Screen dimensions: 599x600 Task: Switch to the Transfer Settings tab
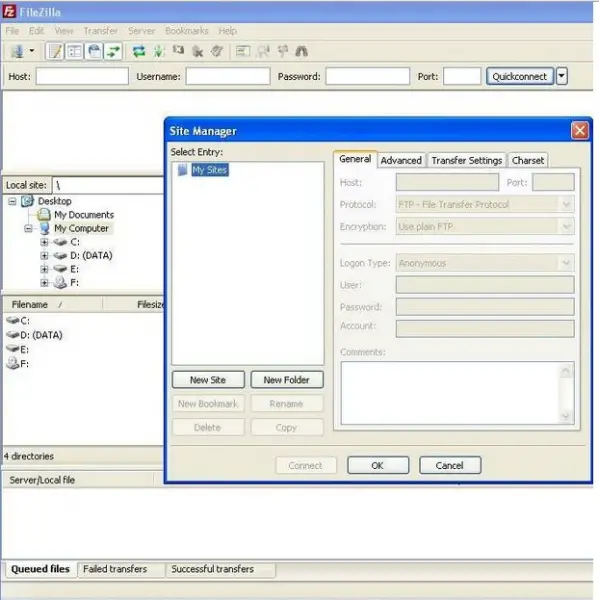(467, 160)
